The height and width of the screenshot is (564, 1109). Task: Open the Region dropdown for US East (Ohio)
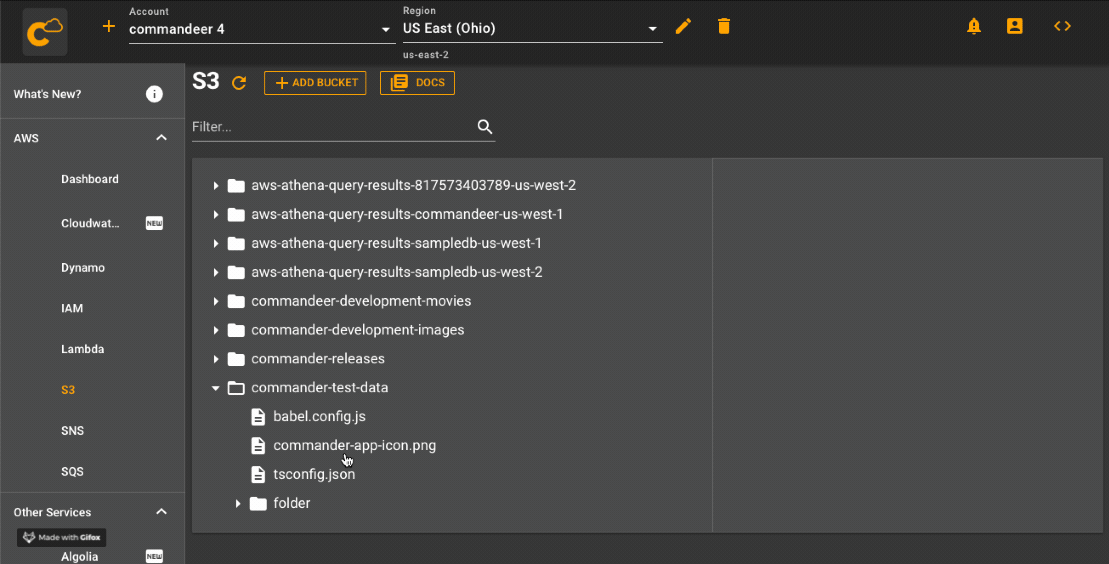tap(532, 28)
